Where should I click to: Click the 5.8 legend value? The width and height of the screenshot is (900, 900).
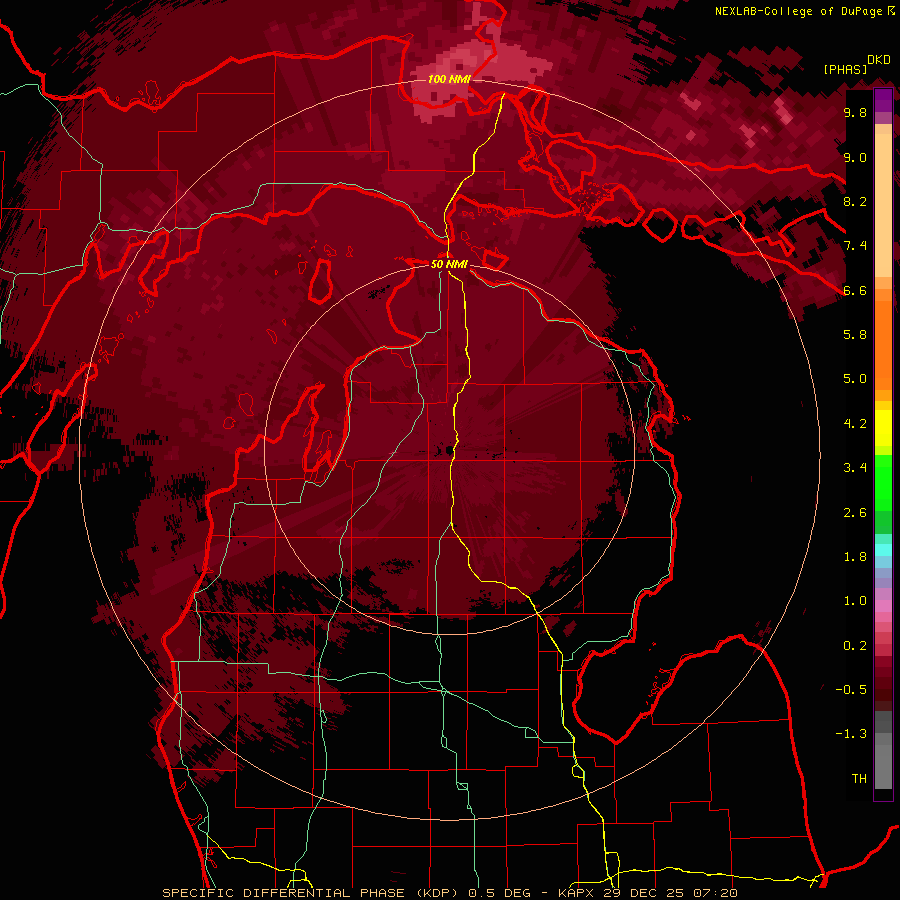(855, 335)
